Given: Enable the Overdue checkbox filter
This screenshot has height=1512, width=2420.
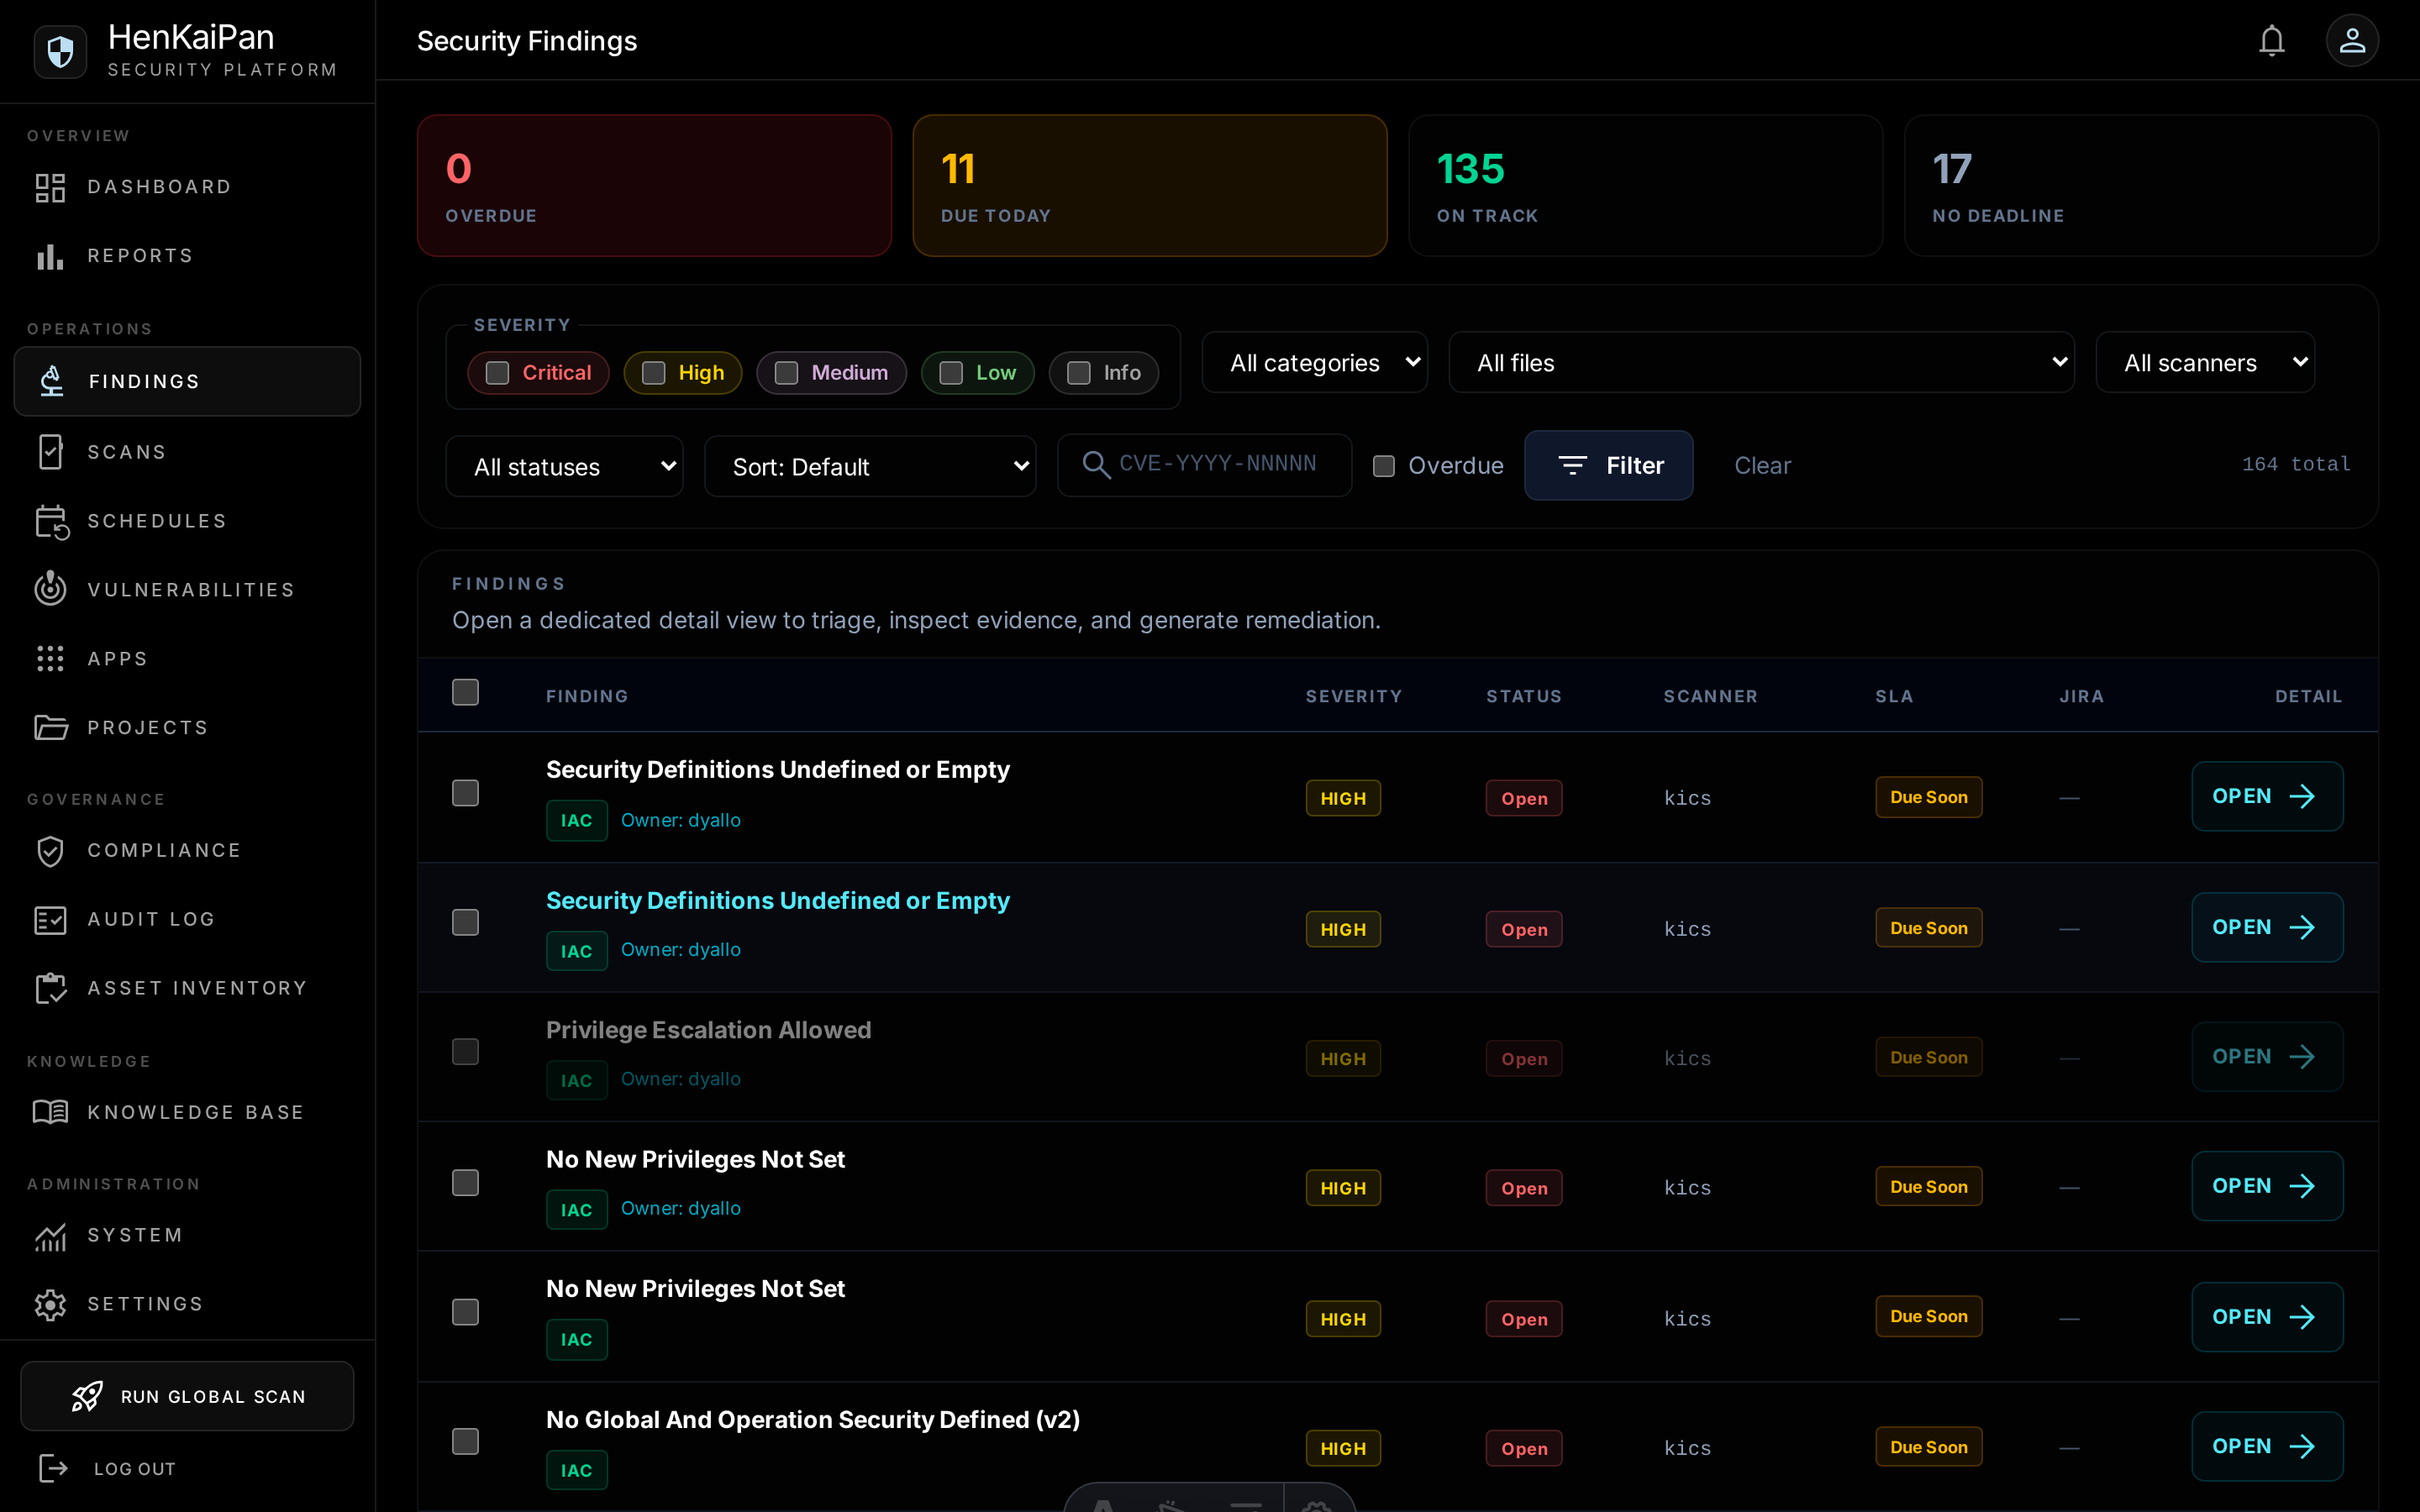Looking at the screenshot, I should click(x=1384, y=466).
